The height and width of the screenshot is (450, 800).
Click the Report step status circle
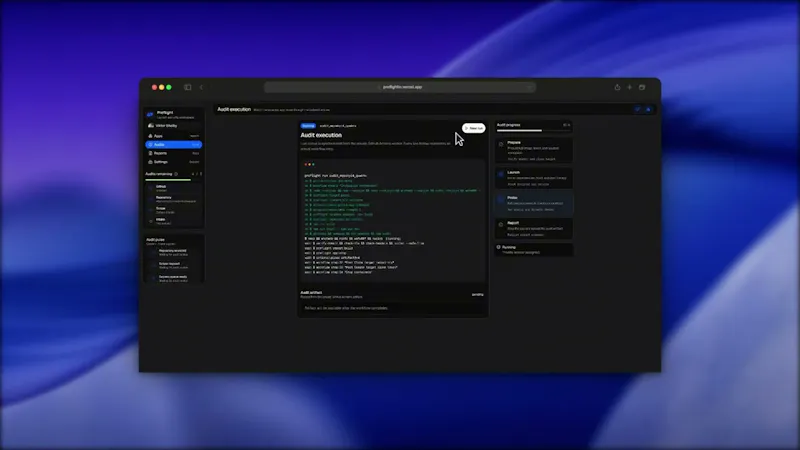point(501,224)
